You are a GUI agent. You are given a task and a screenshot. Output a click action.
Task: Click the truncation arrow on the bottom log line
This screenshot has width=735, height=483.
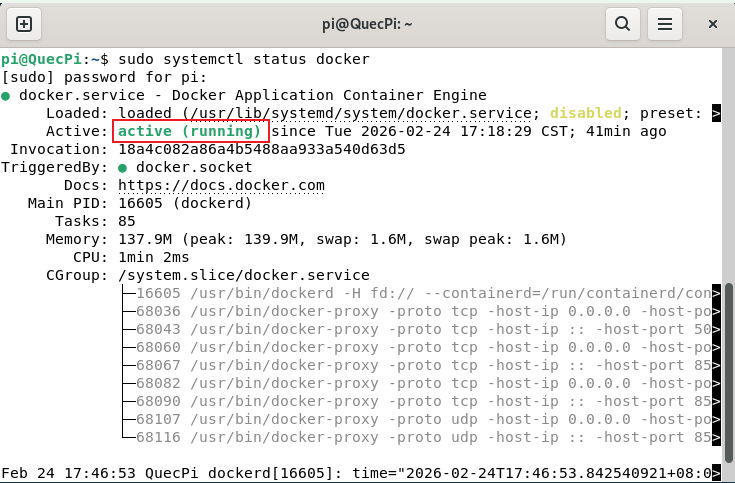tap(716, 473)
